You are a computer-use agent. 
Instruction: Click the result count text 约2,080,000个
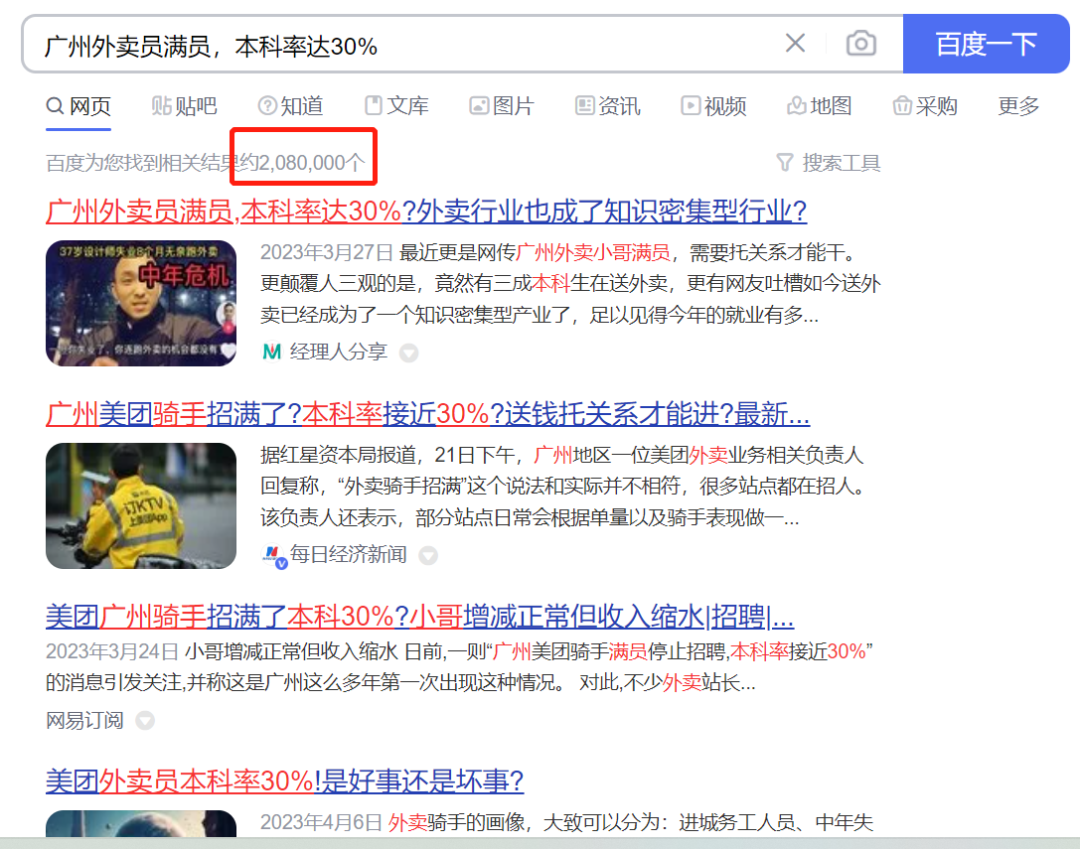pos(302,163)
